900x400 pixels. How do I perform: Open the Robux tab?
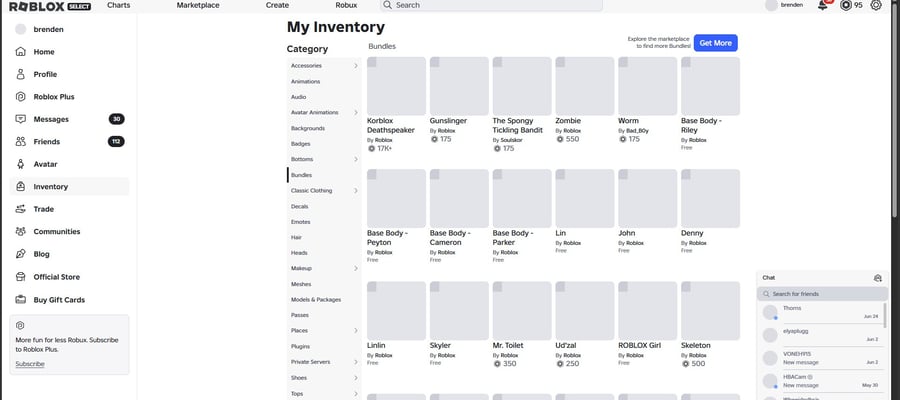pos(346,5)
